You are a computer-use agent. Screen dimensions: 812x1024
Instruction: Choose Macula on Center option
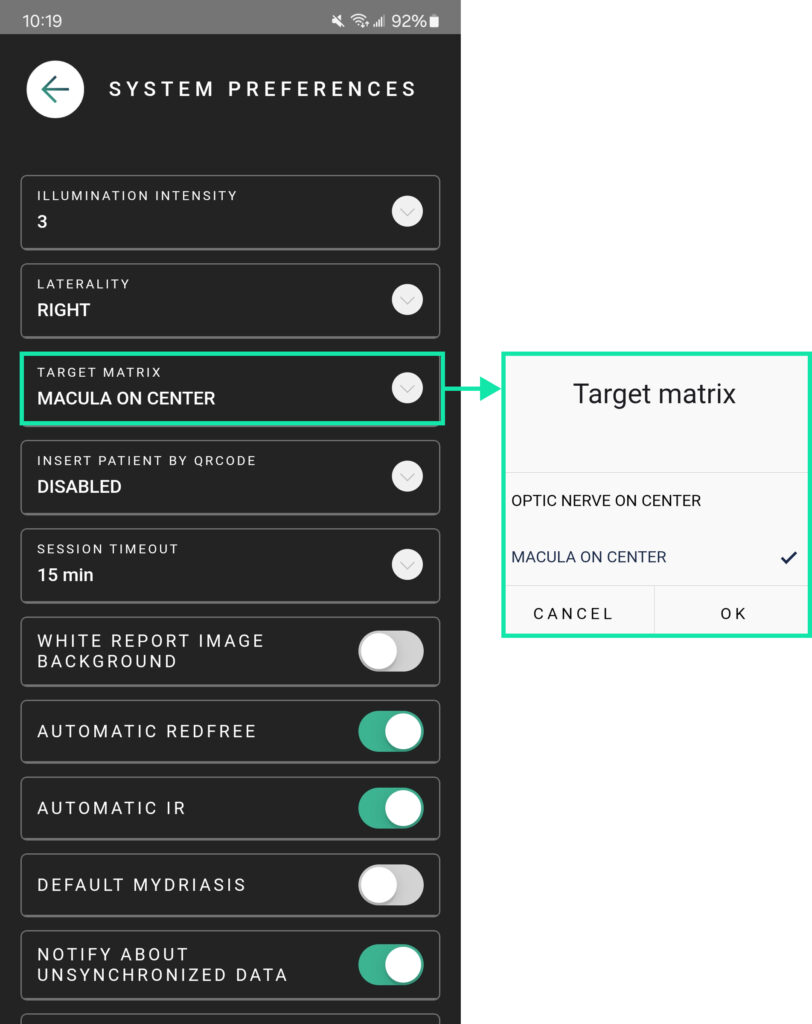[x=589, y=557]
